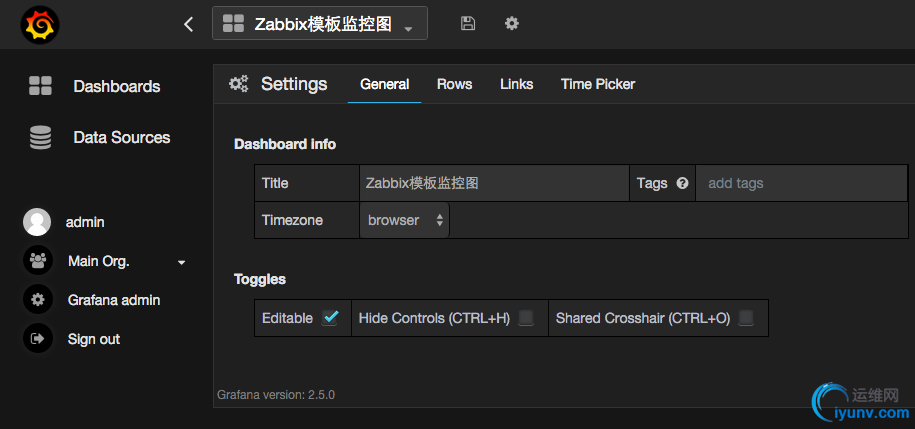The image size is (915, 429).
Task: Click the Title input field
Action: coord(494,183)
